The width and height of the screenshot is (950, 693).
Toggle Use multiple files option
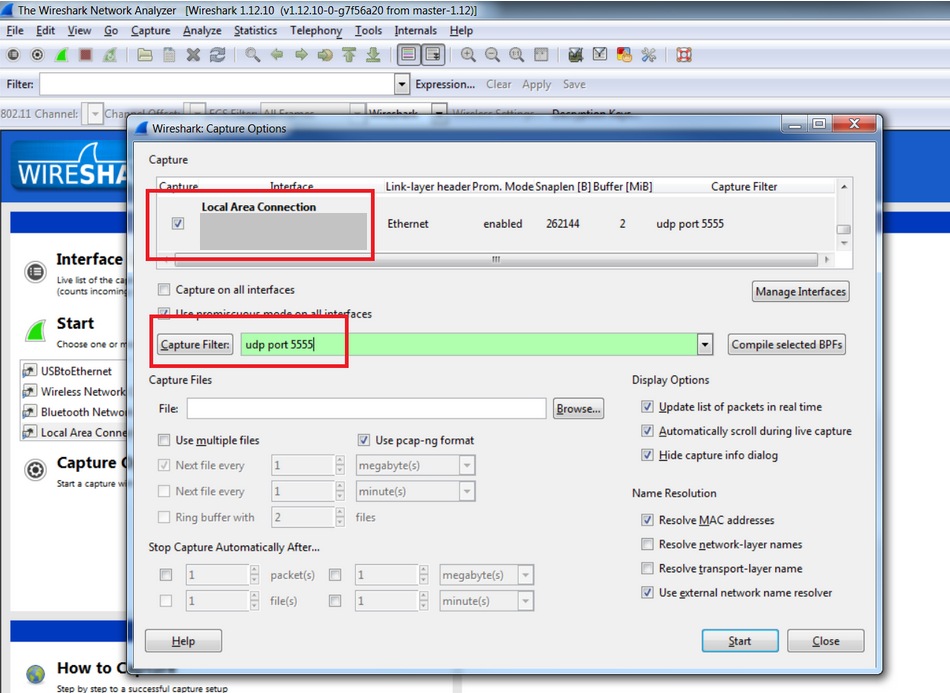click(163, 439)
